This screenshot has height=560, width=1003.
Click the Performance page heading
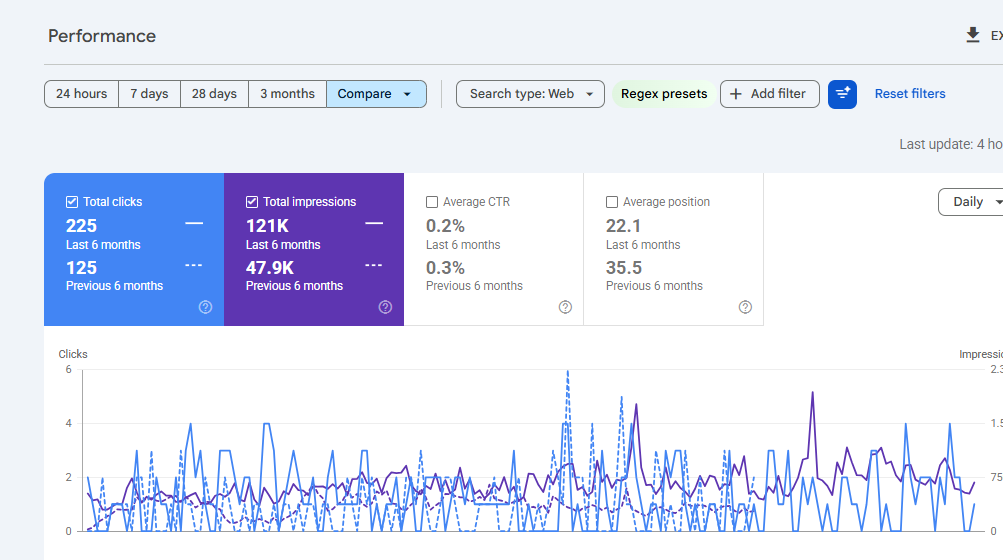point(102,36)
